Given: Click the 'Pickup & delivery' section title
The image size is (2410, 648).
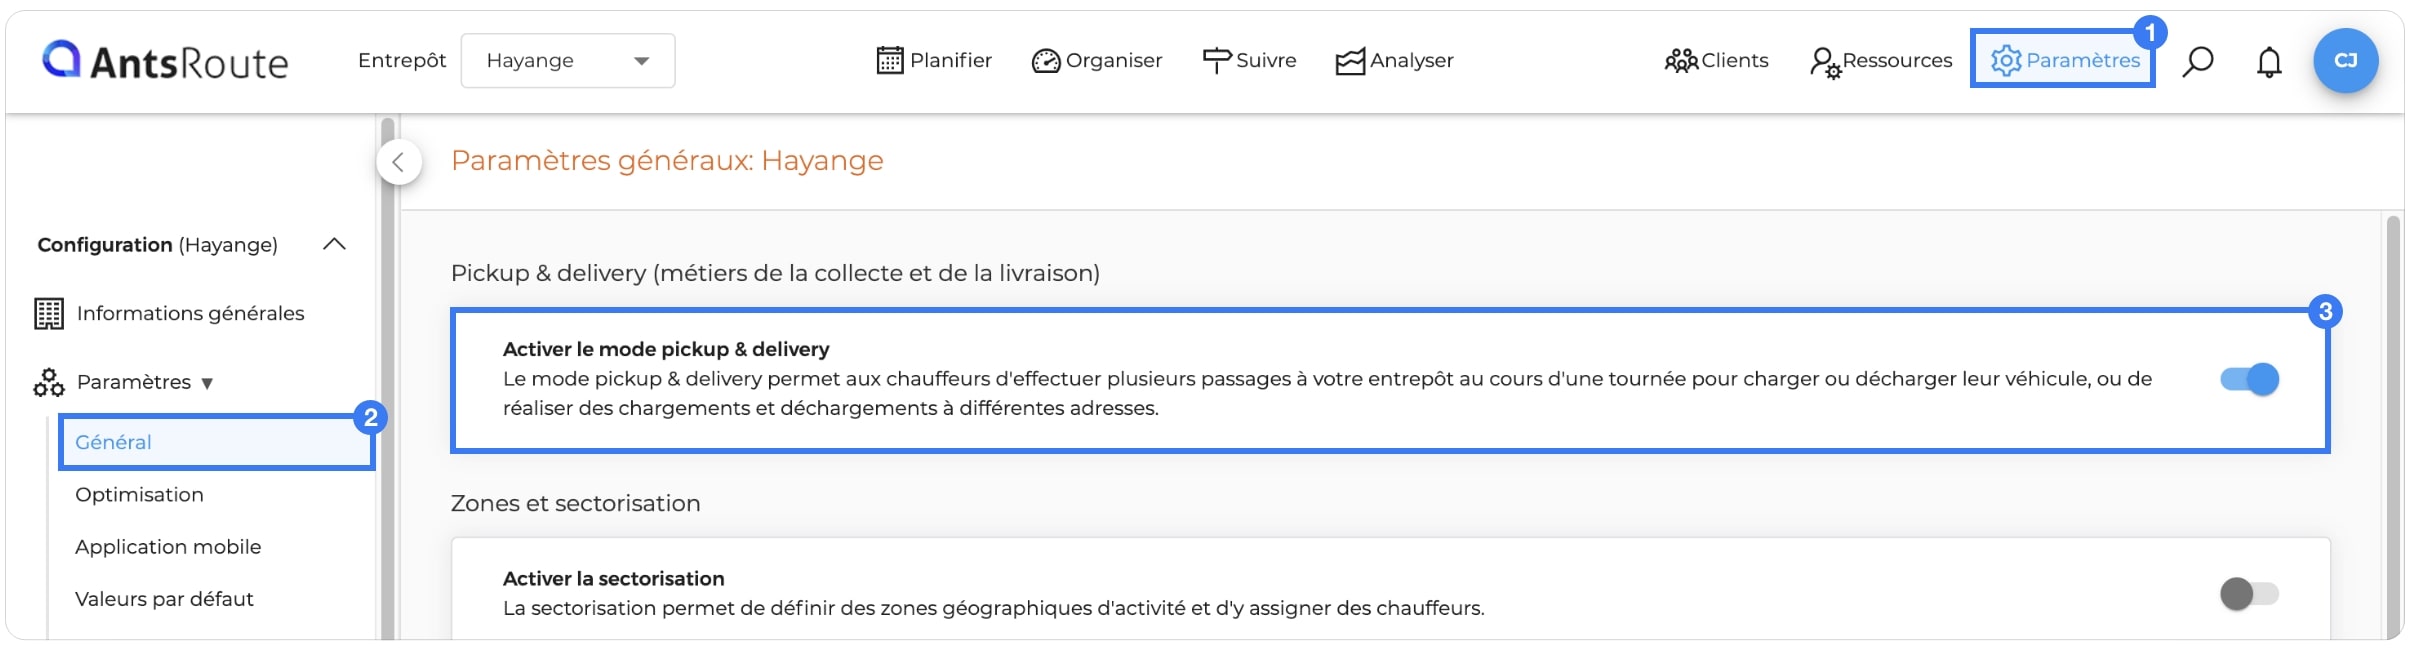Looking at the screenshot, I should point(775,273).
